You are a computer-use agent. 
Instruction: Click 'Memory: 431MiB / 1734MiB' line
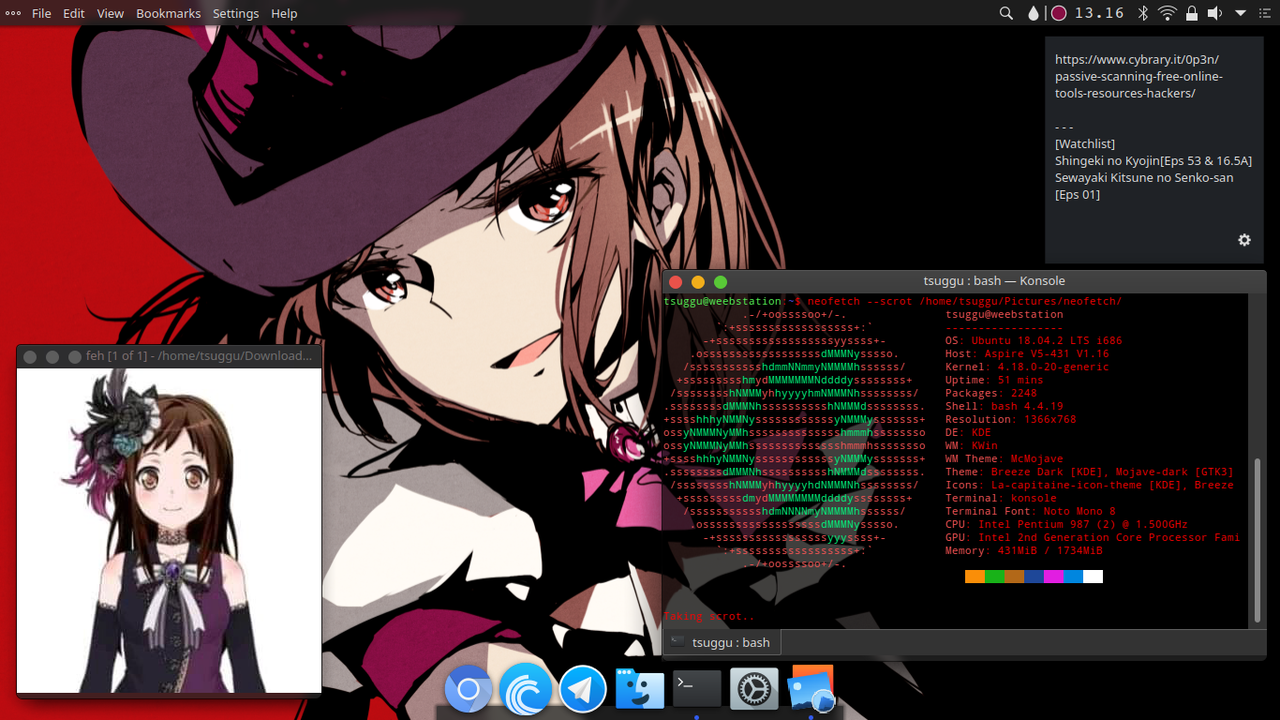coord(1024,550)
